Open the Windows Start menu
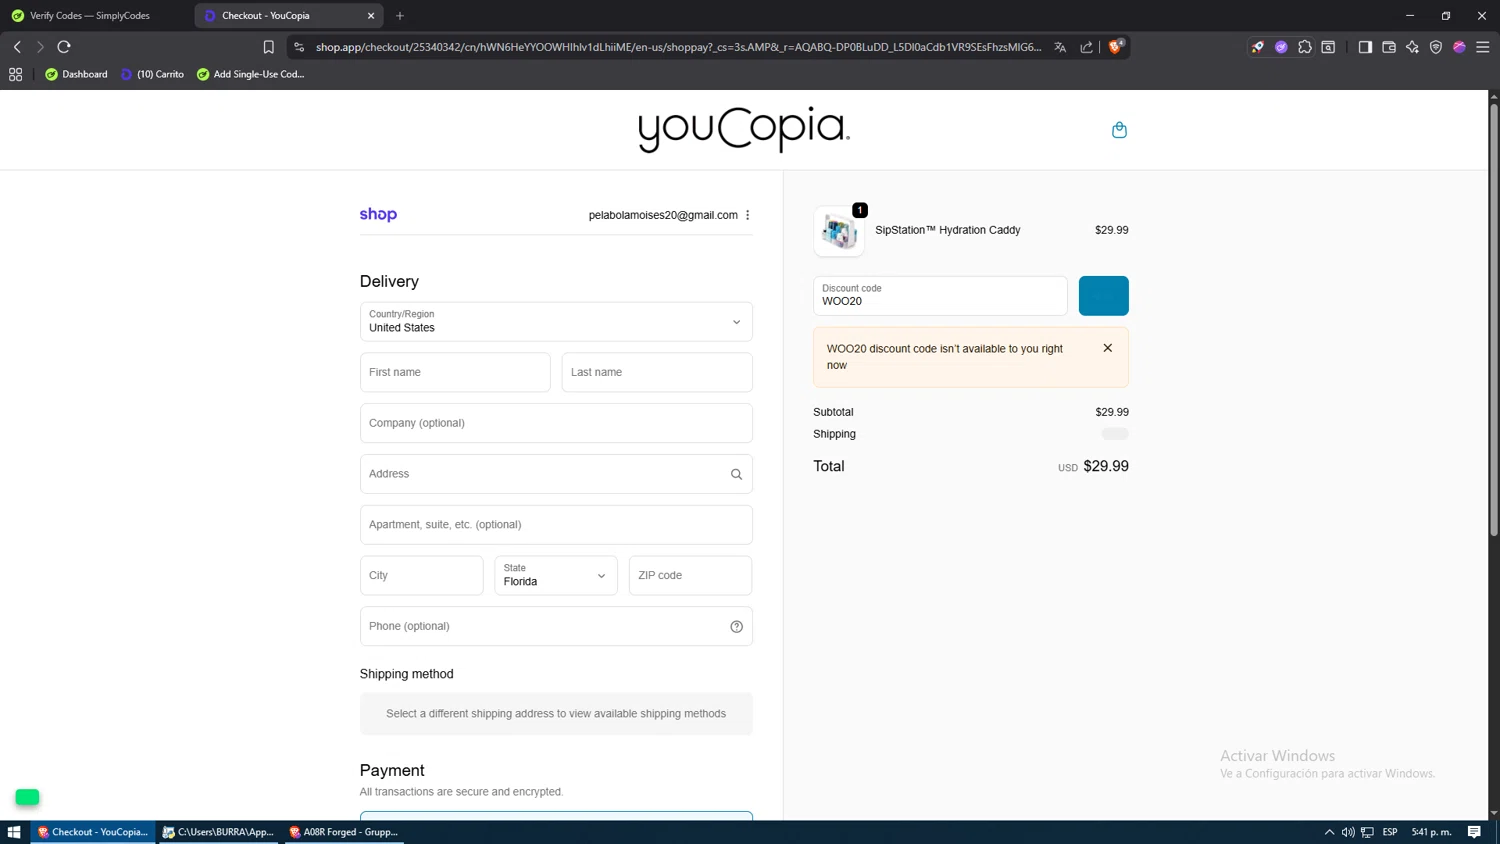This screenshot has height=844, width=1500. click(x=14, y=832)
